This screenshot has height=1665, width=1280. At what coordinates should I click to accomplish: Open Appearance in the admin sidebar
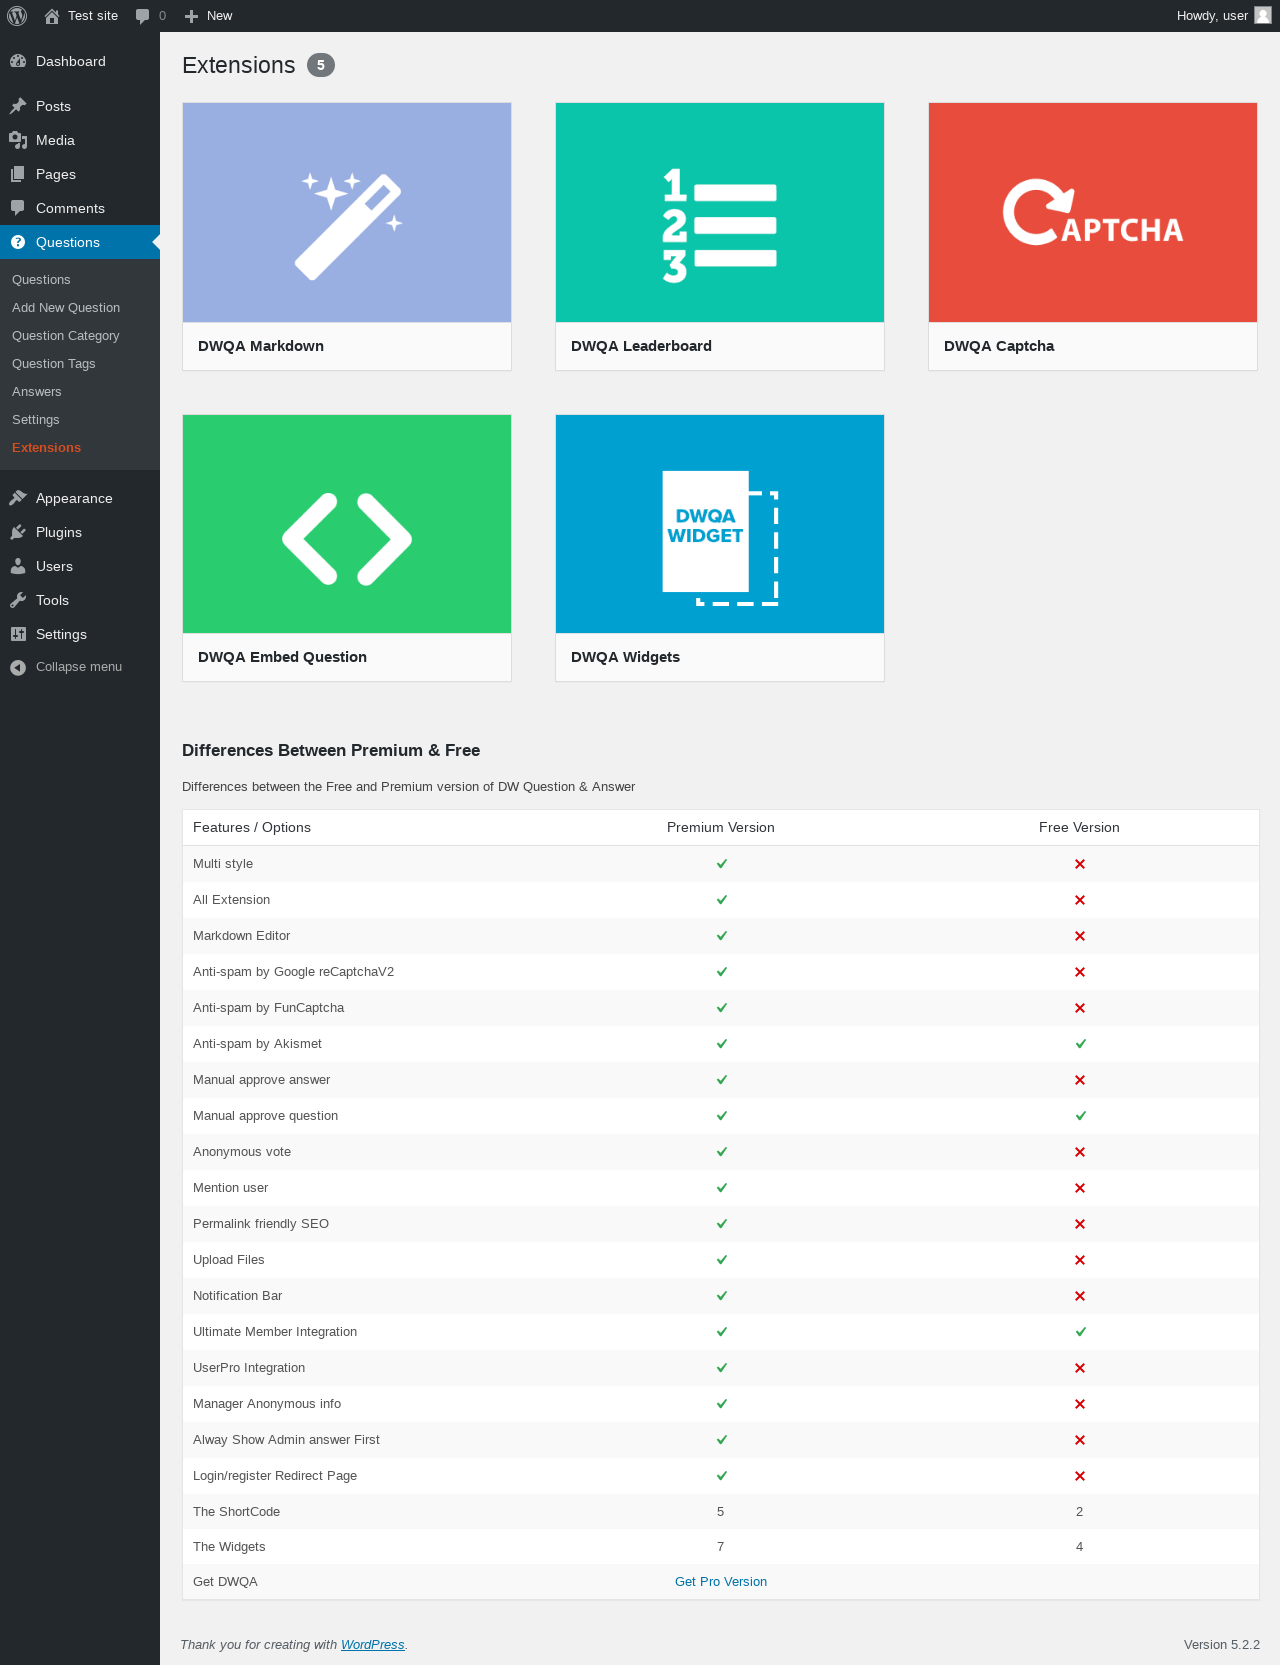click(80, 498)
